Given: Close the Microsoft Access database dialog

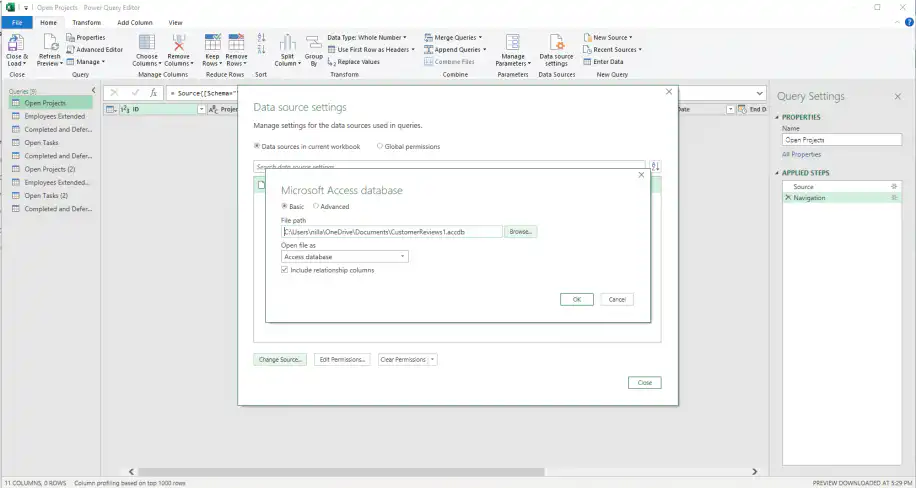Looking at the screenshot, I should 641,175.
